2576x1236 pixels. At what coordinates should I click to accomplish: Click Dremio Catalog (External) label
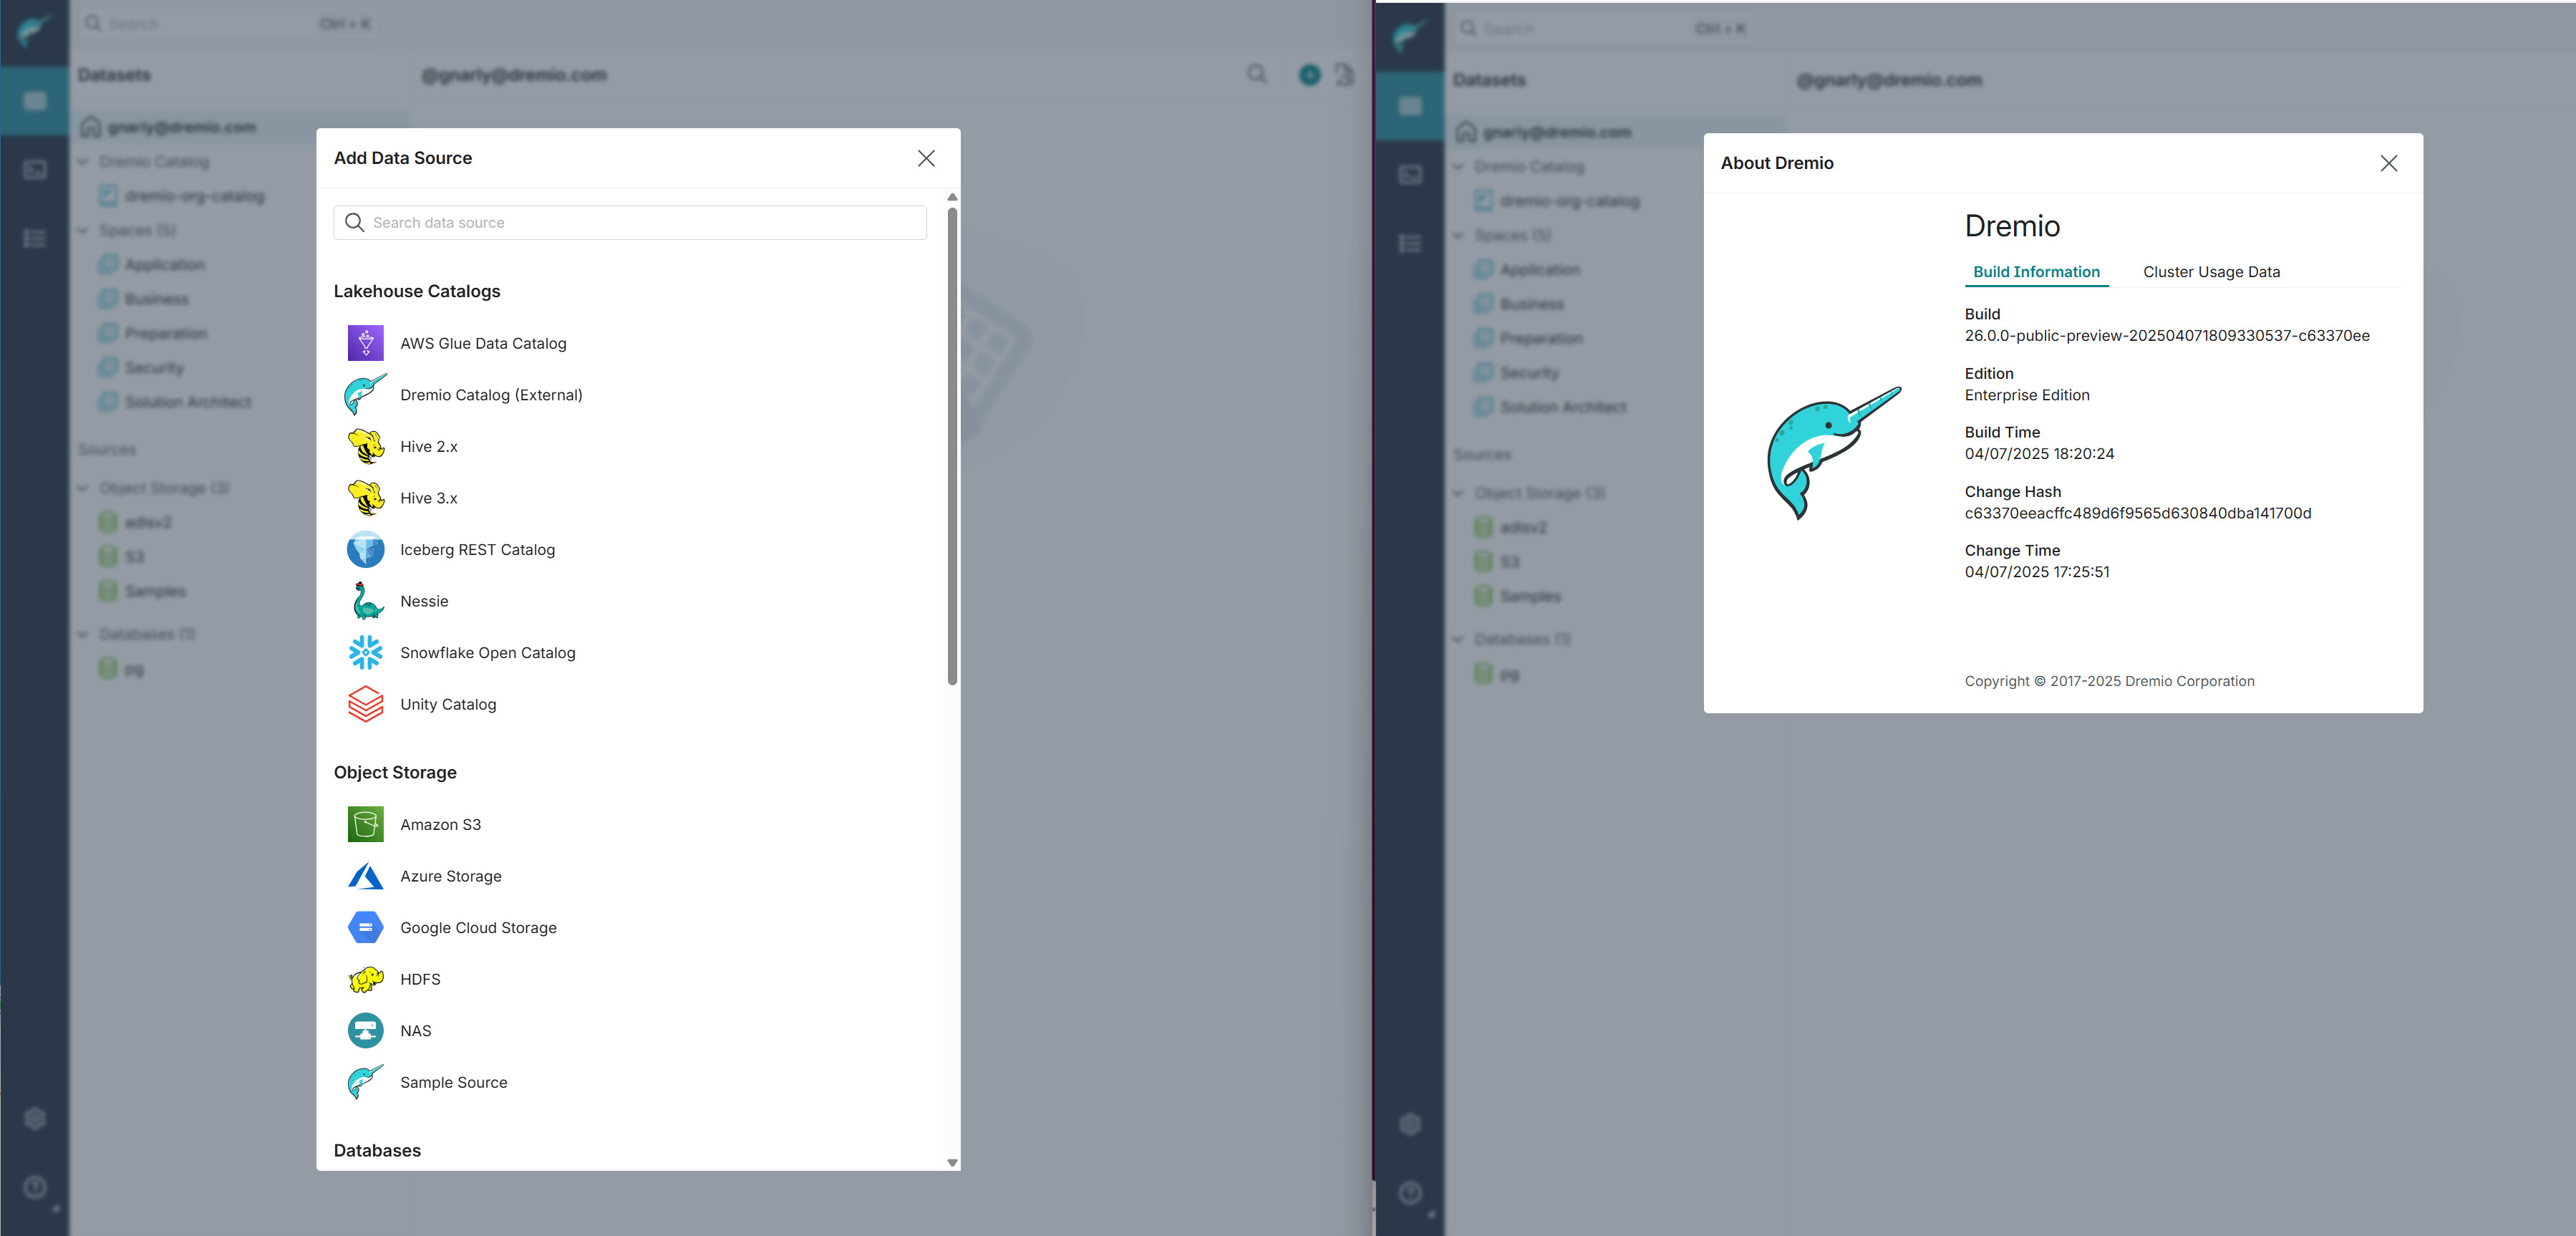pos(491,395)
